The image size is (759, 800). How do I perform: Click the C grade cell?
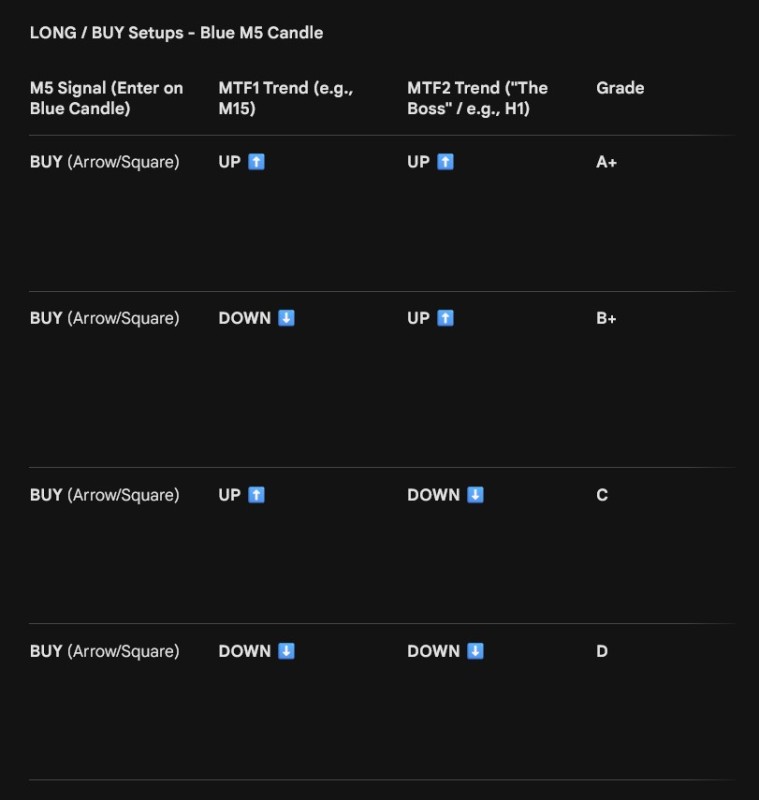click(x=602, y=495)
